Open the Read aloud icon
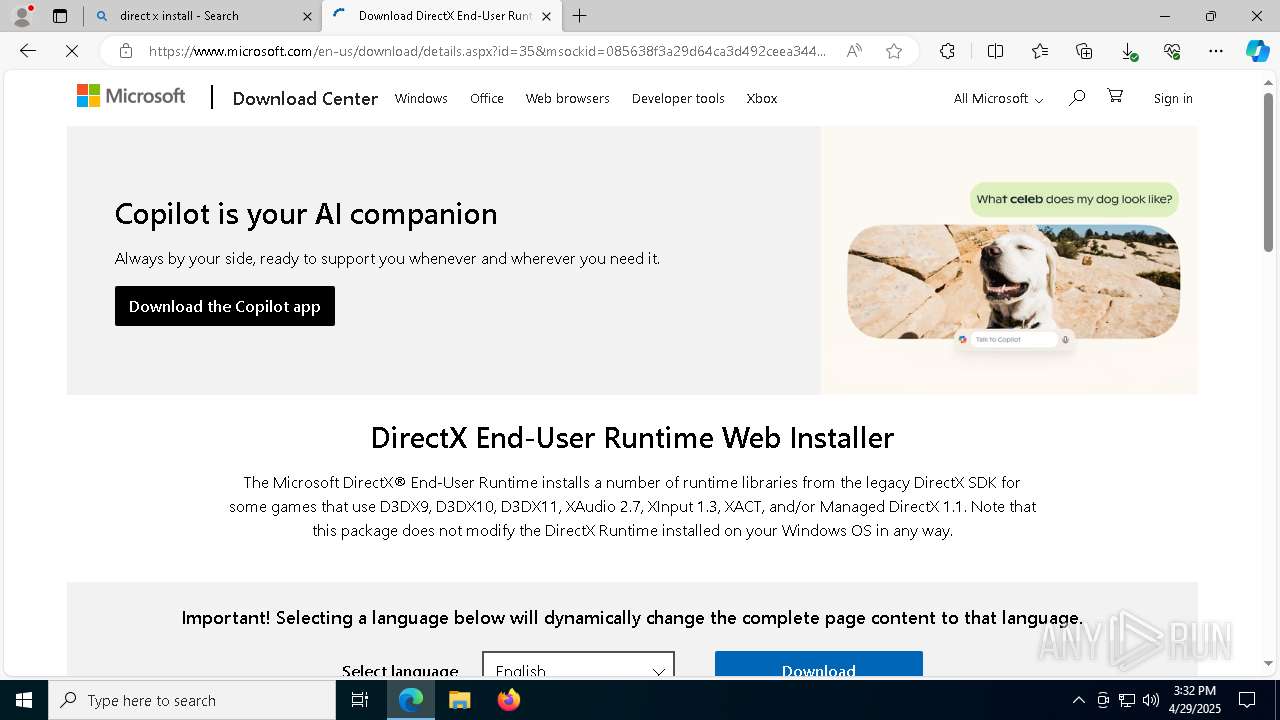The width and height of the screenshot is (1280, 720). tap(854, 51)
